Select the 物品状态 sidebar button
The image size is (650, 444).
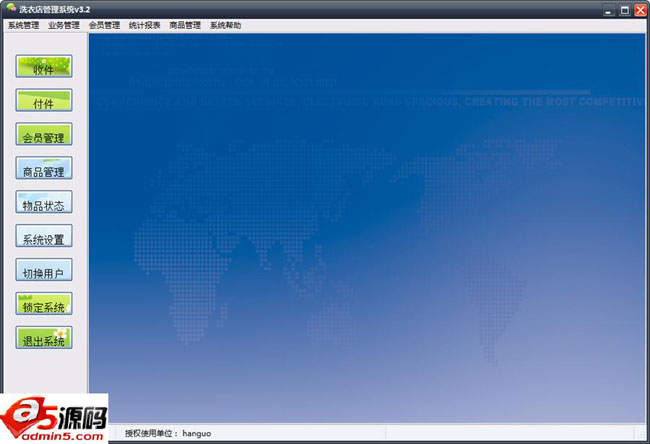(x=44, y=202)
